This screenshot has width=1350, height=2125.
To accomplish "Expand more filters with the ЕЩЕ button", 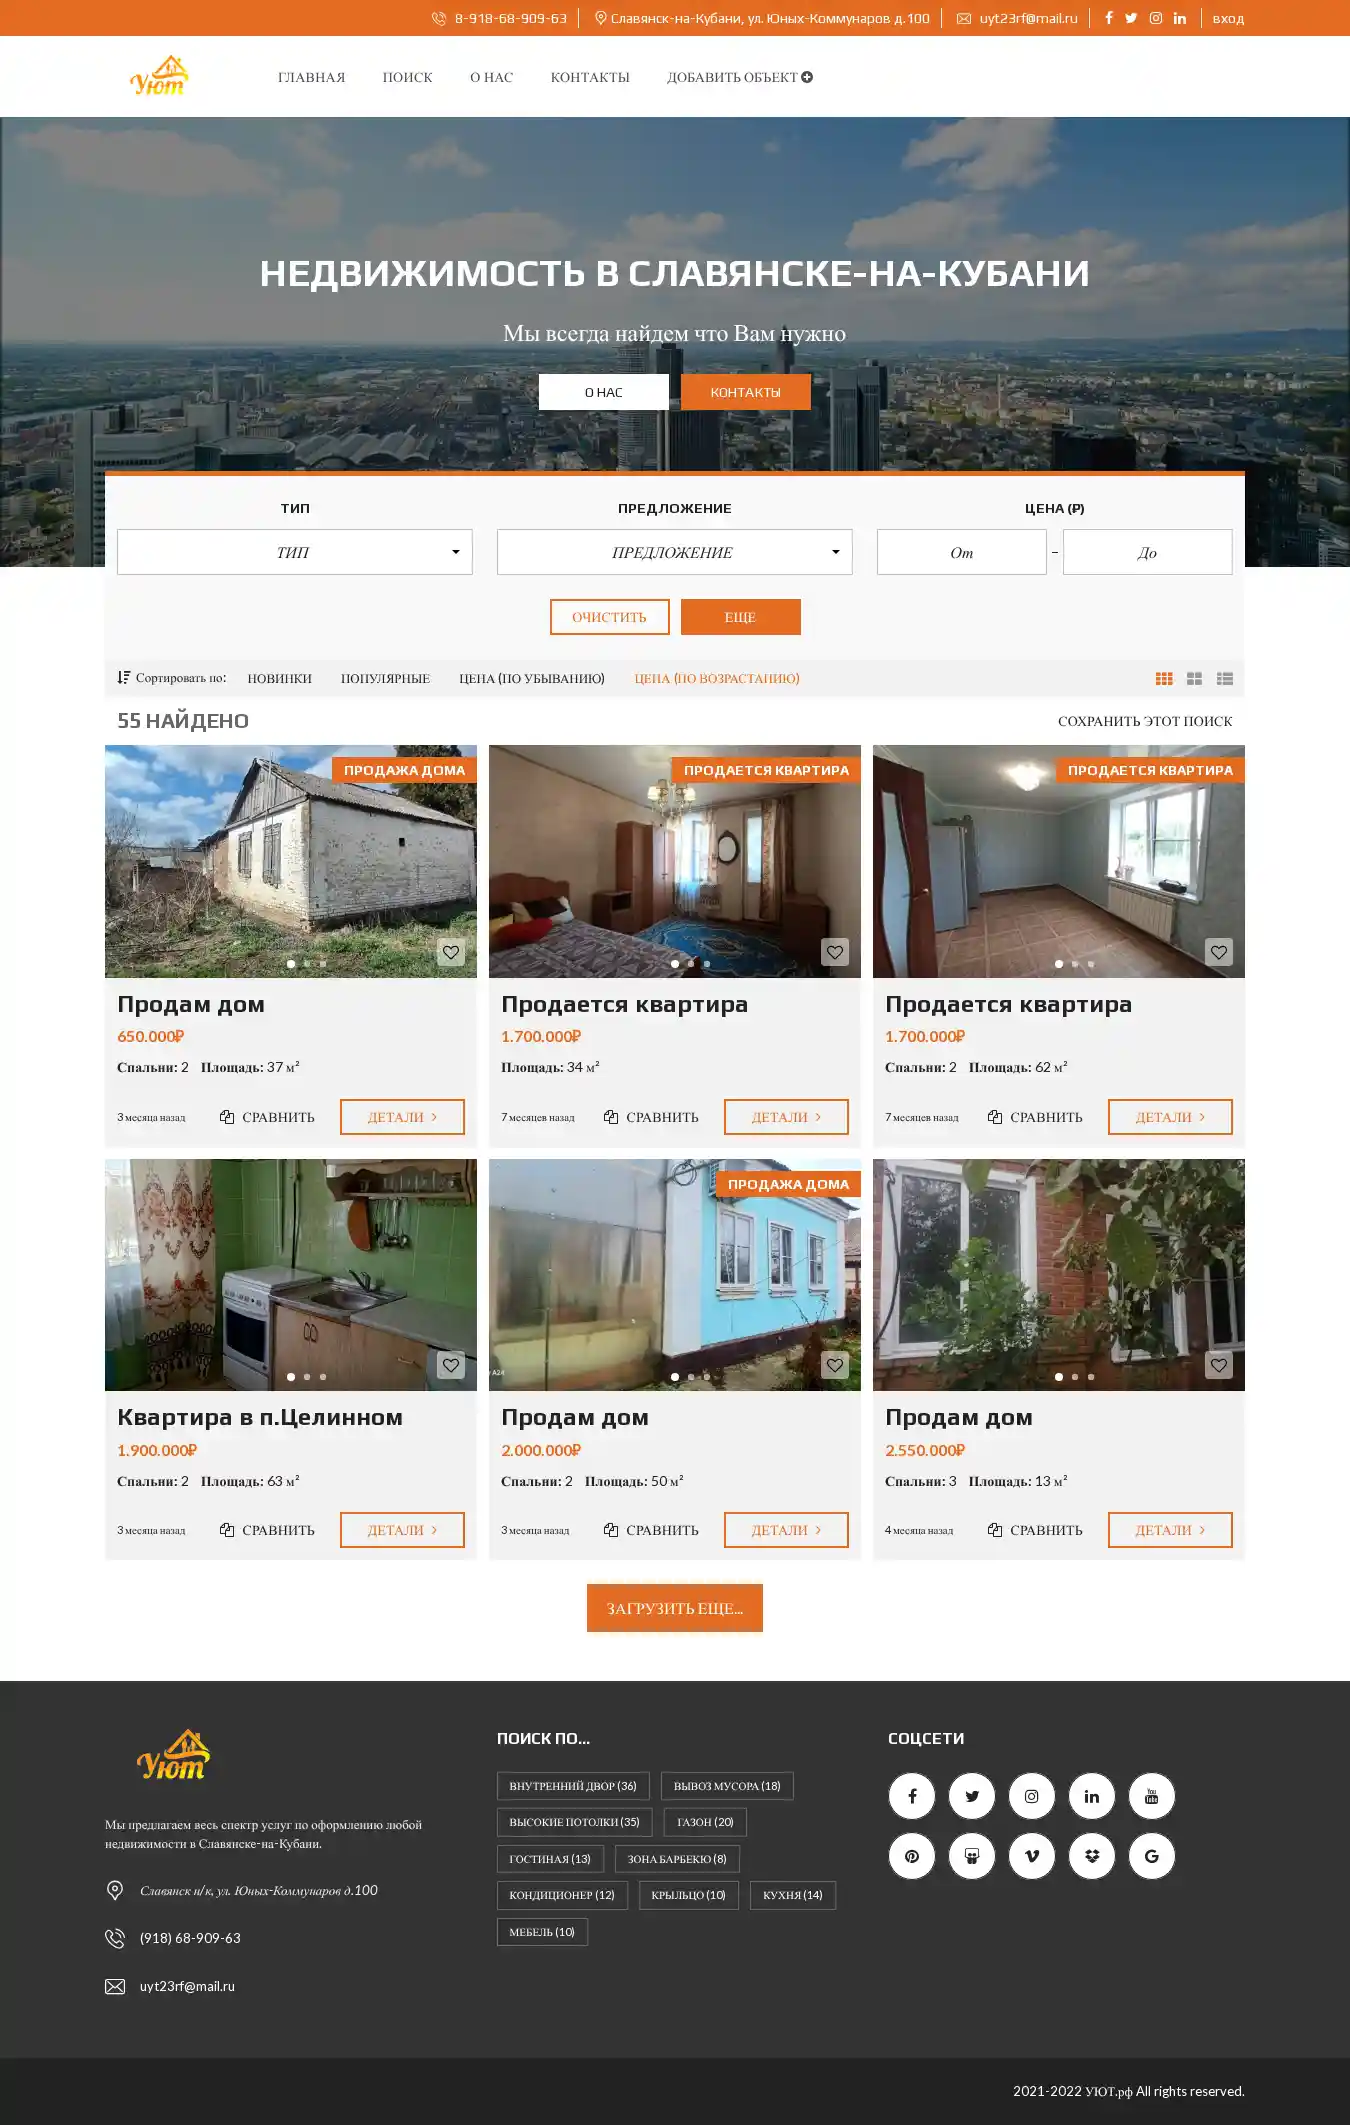I will pos(741,617).
